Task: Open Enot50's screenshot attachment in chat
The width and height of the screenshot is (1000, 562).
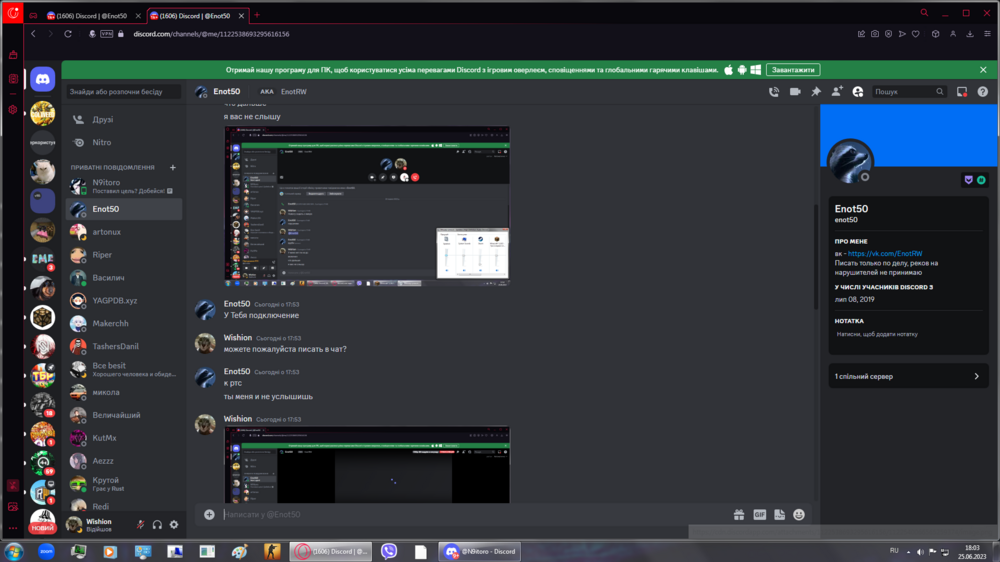Action: [x=367, y=206]
